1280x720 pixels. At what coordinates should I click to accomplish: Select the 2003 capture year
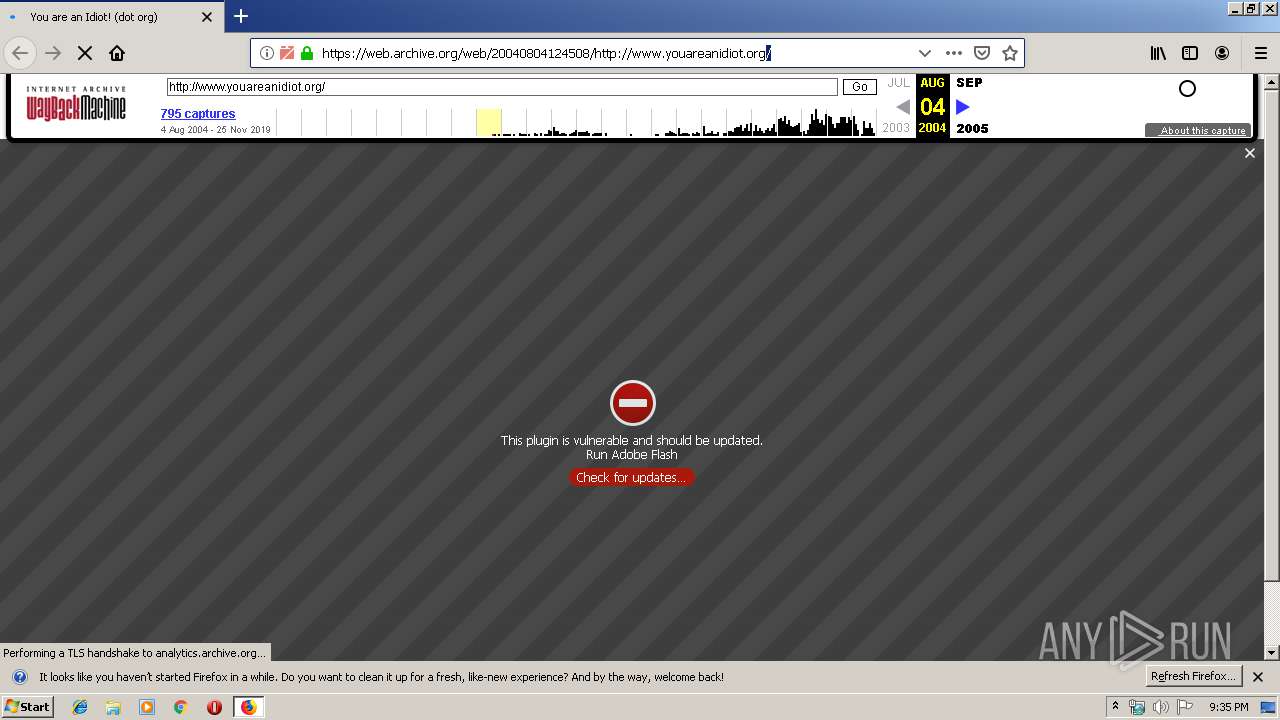[x=896, y=128]
